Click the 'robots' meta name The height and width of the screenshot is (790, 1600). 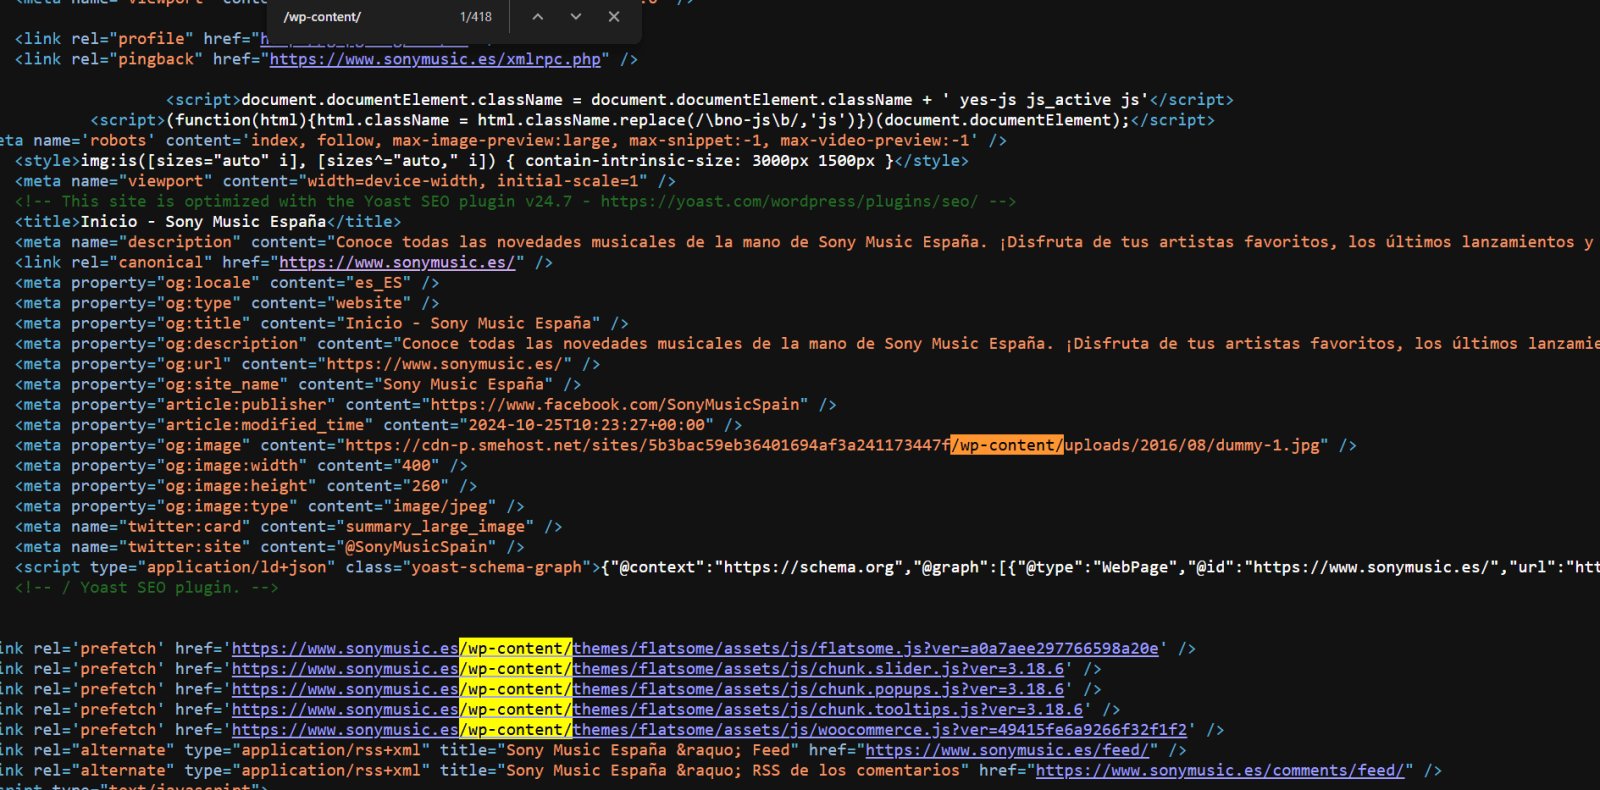pyautogui.click(x=118, y=141)
